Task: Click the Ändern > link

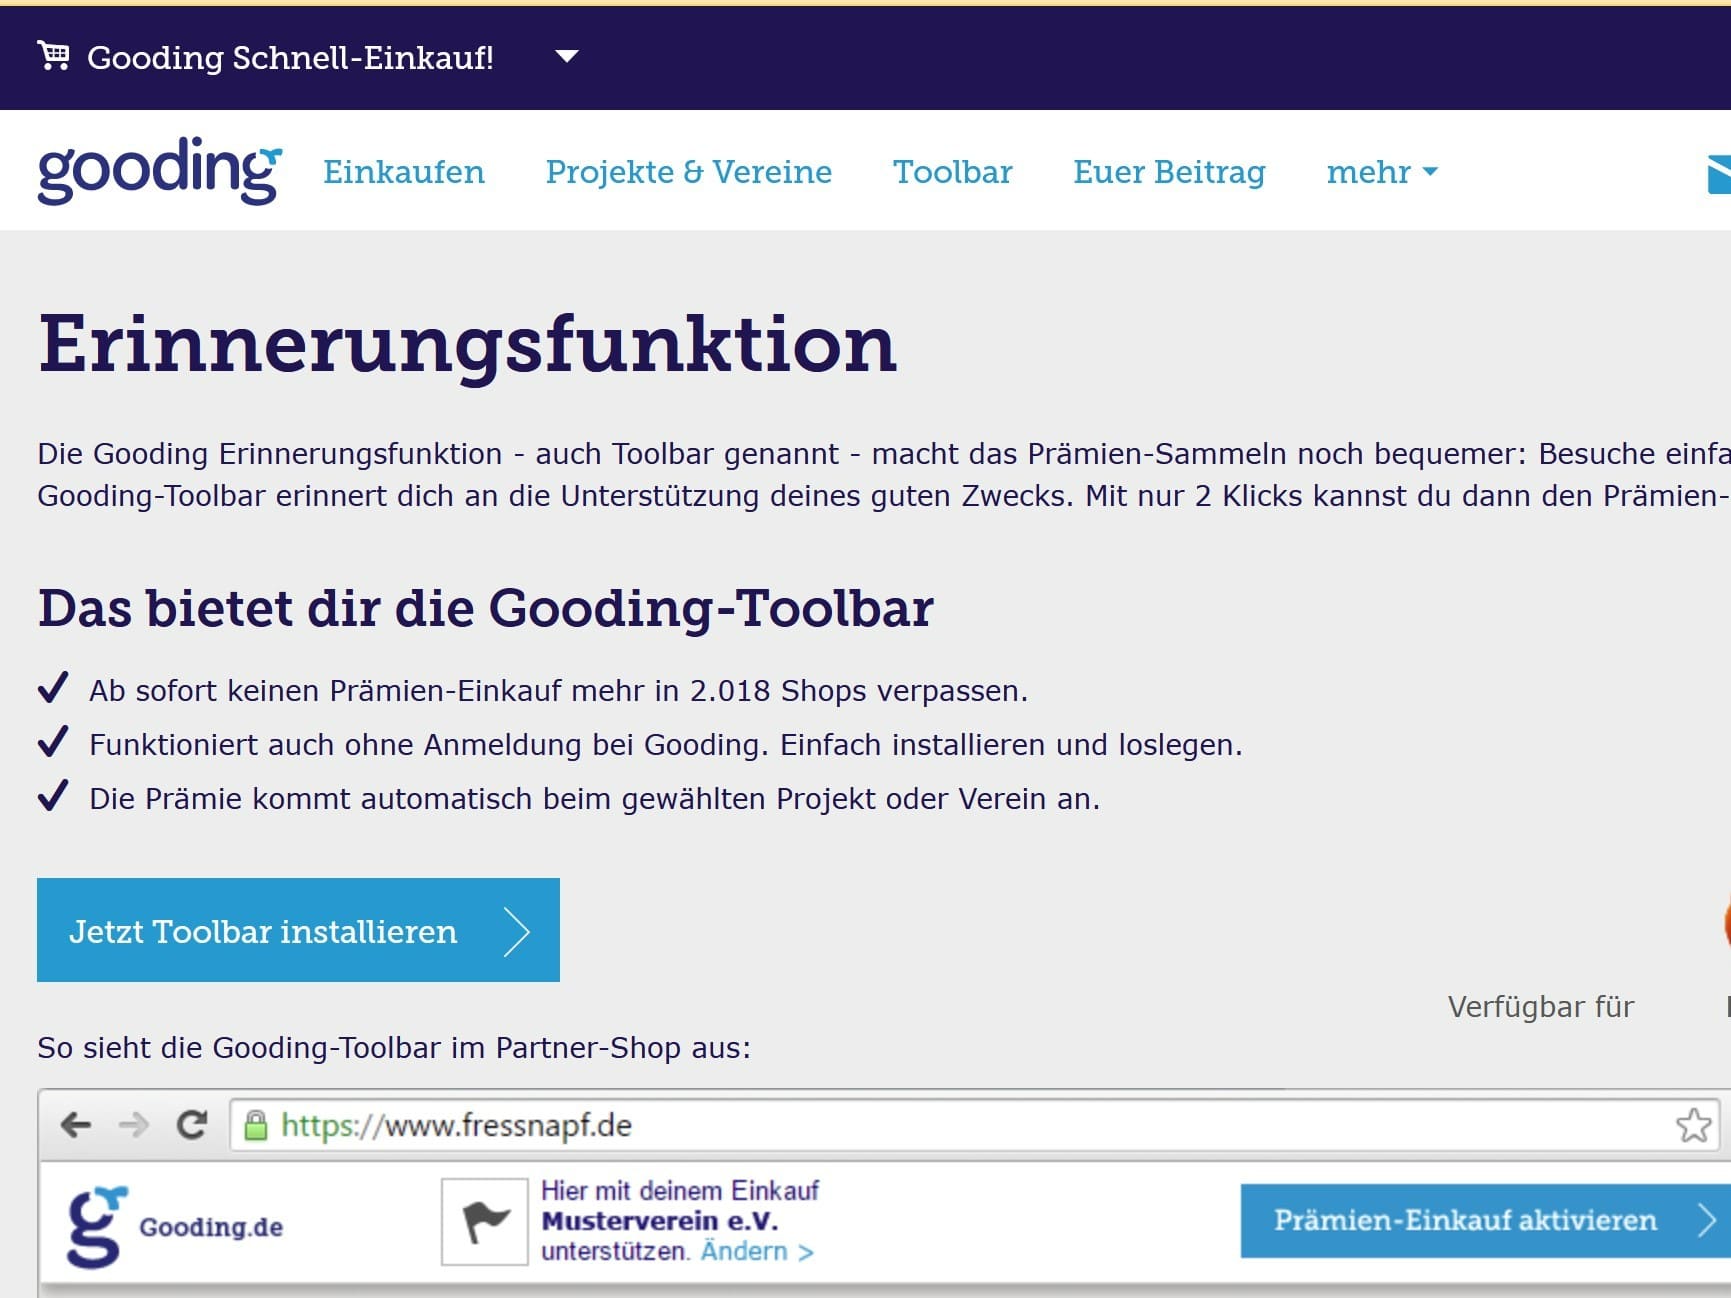Action: pos(757,1251)
